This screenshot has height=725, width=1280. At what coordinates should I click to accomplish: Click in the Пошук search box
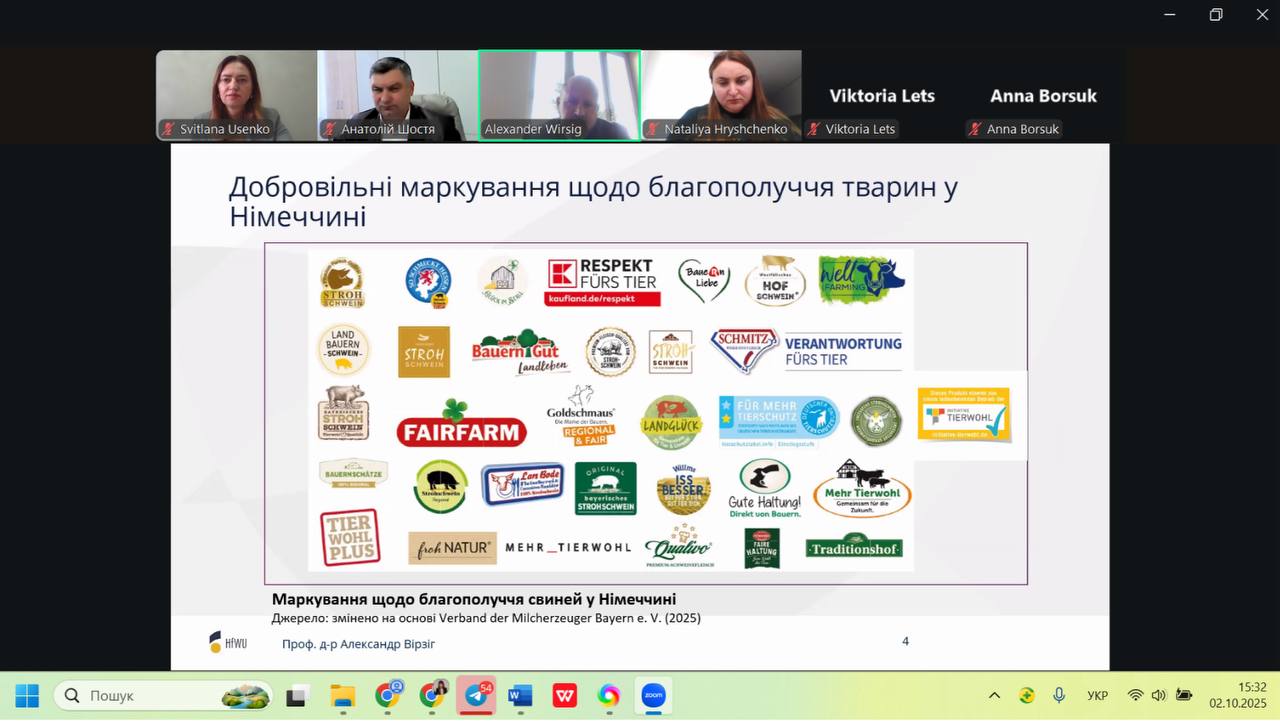(150, 696)
